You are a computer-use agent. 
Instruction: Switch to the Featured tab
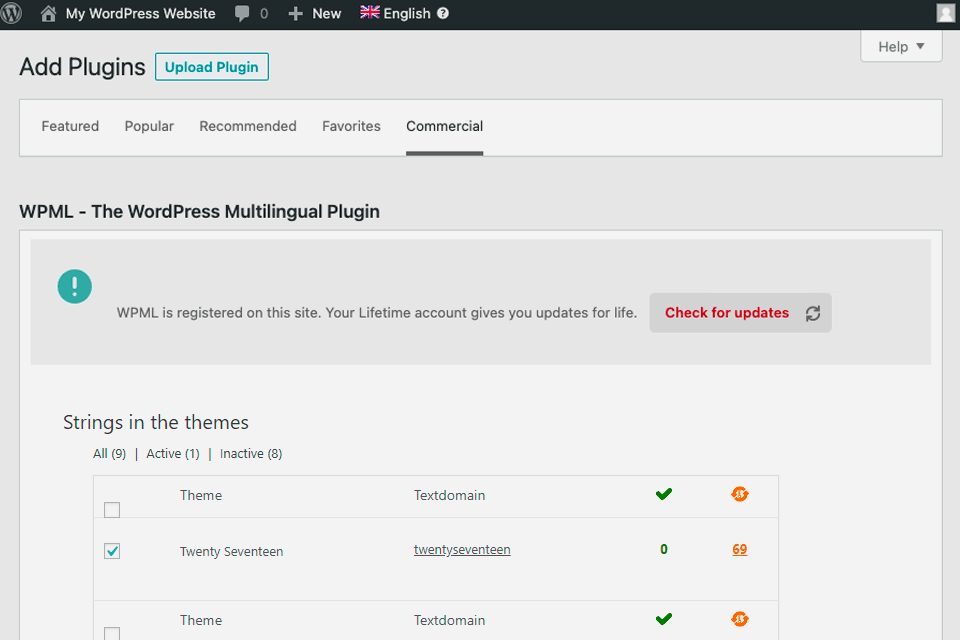tap(70, 126)
